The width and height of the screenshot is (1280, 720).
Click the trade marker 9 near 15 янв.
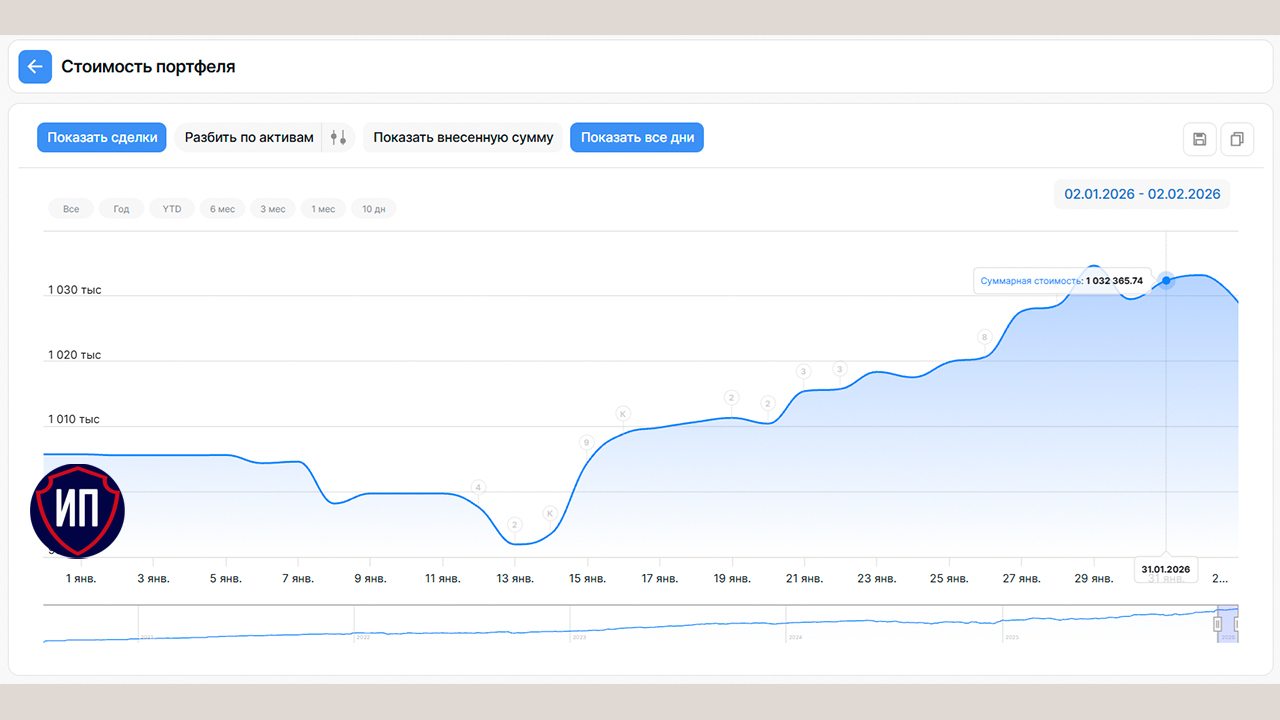click(x=586, y=443)
